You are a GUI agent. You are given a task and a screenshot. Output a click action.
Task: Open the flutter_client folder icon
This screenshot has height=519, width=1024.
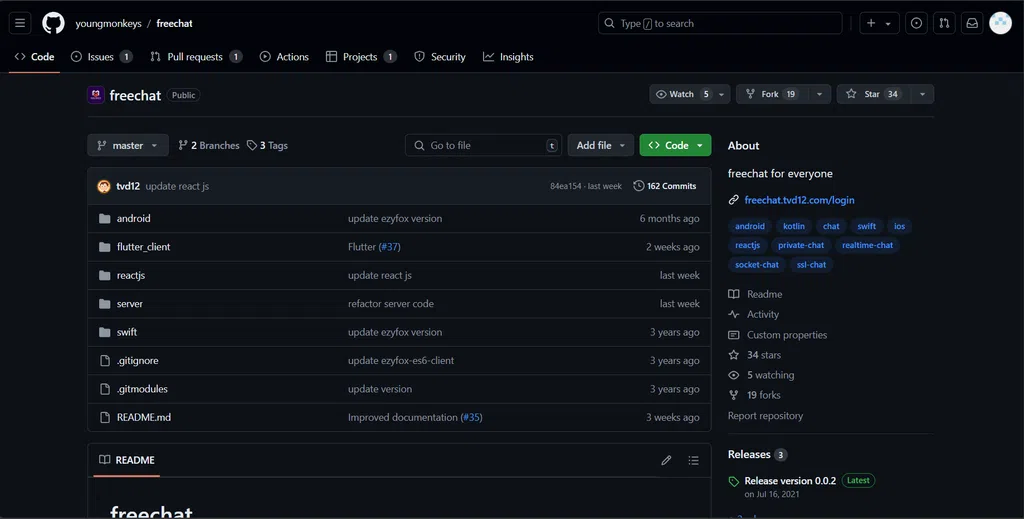tap(104, 247)
